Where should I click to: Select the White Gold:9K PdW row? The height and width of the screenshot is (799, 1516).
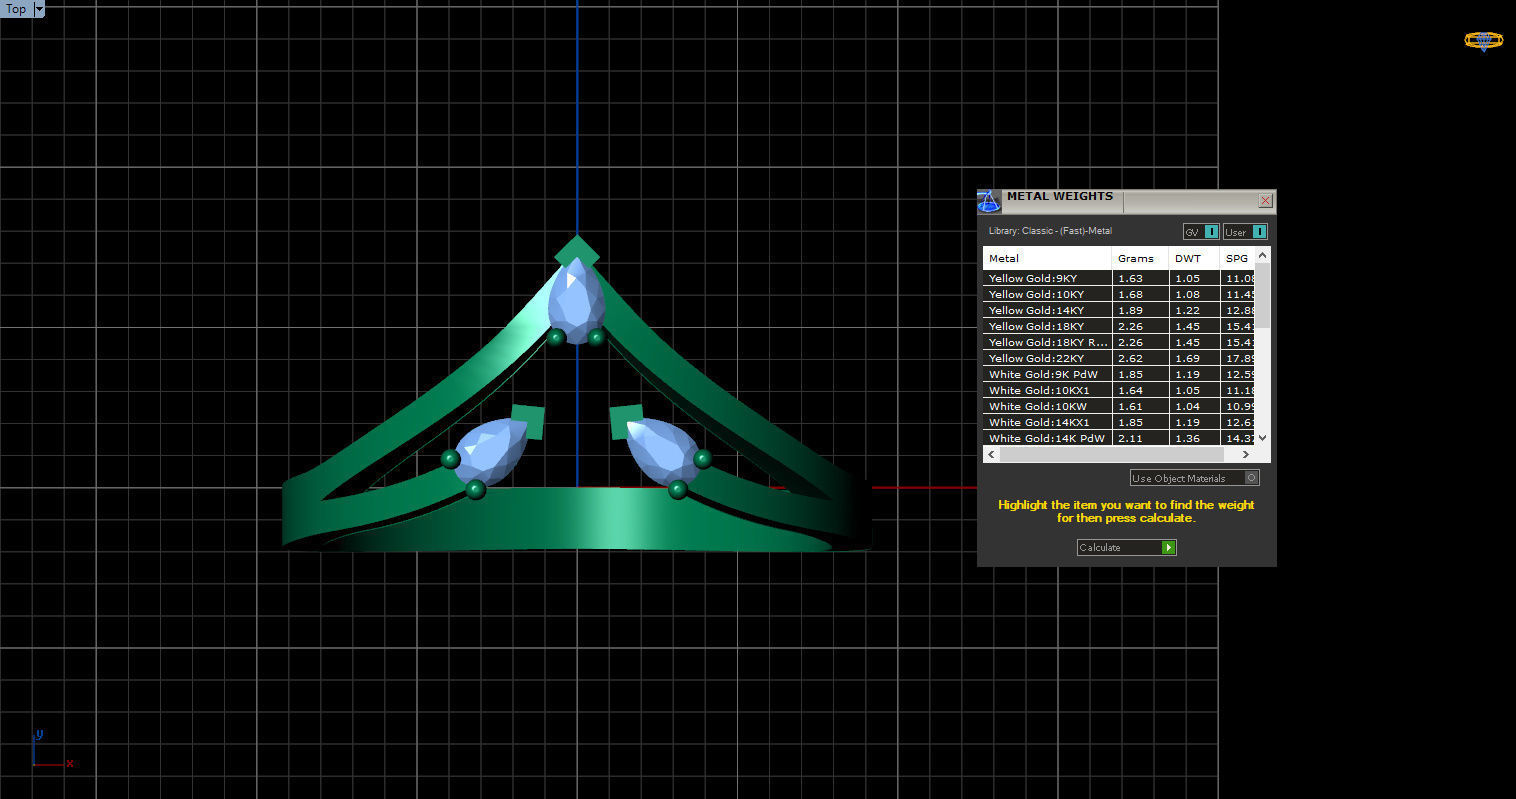coord(1119,374)
